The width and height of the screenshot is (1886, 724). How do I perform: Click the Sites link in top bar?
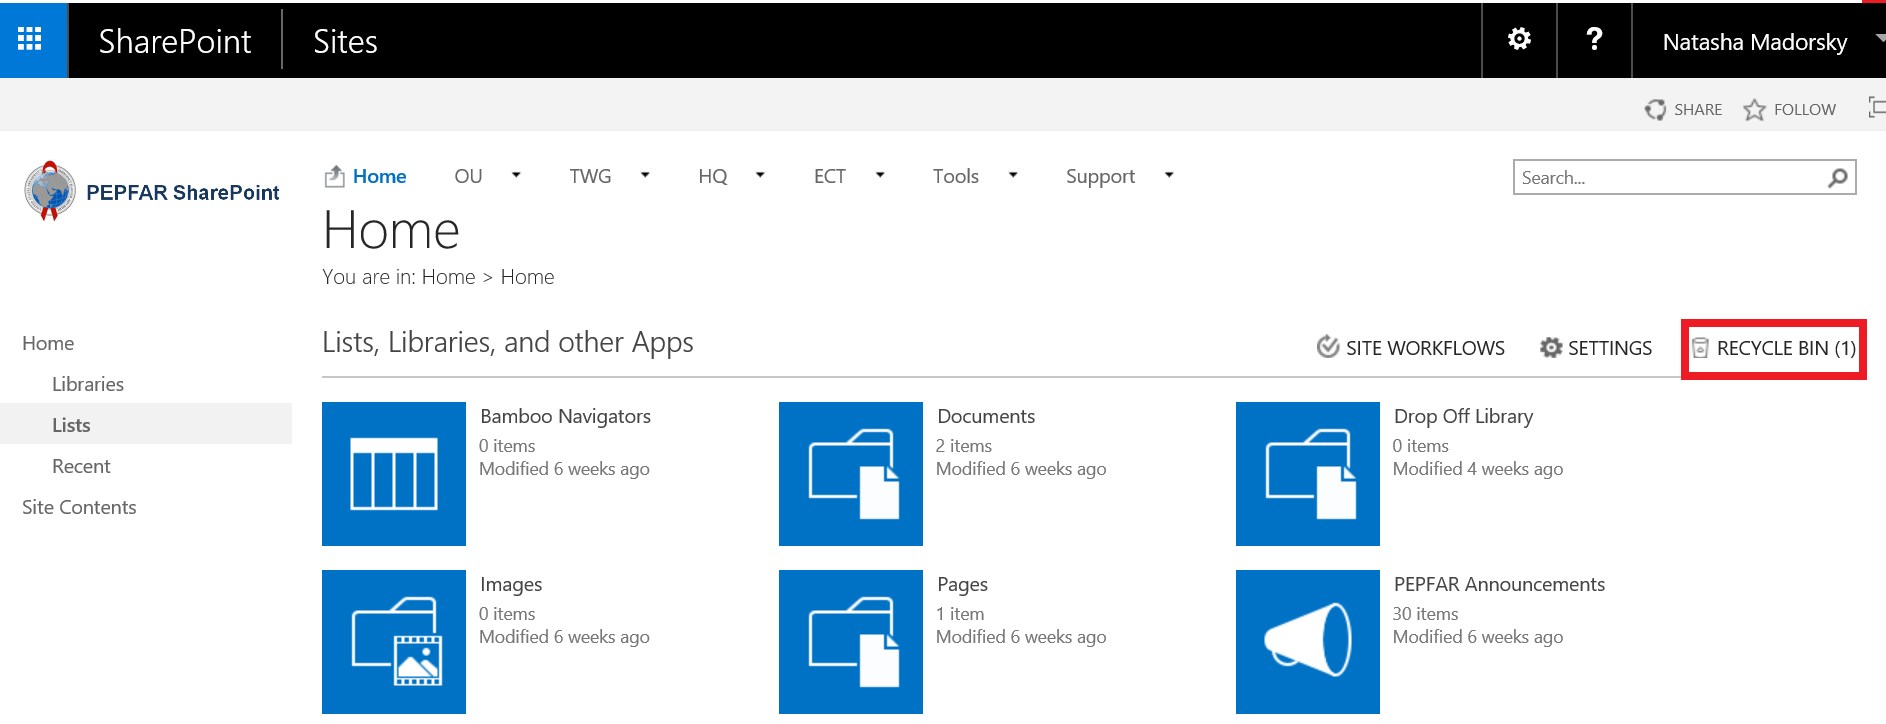pyautogui.click(x=345, y=41)
